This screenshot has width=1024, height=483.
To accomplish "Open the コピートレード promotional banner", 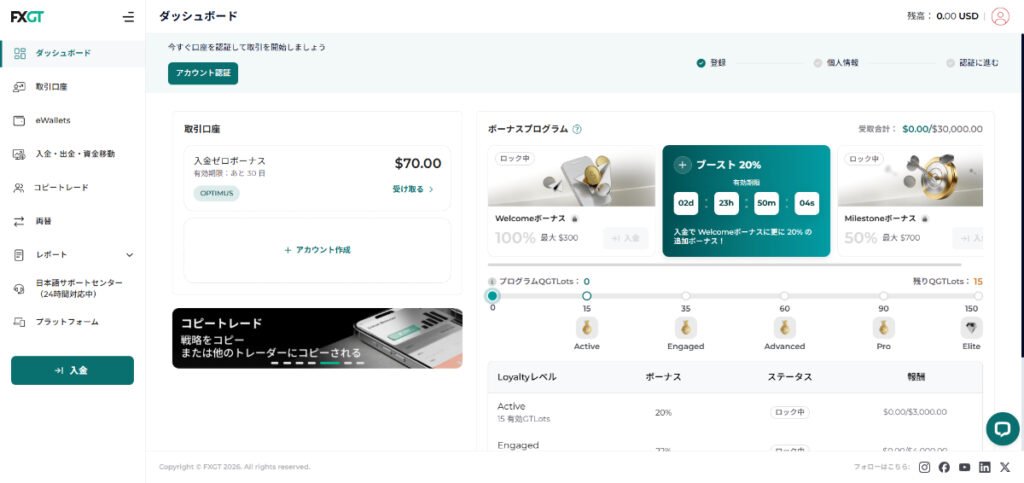I will 317,338.
